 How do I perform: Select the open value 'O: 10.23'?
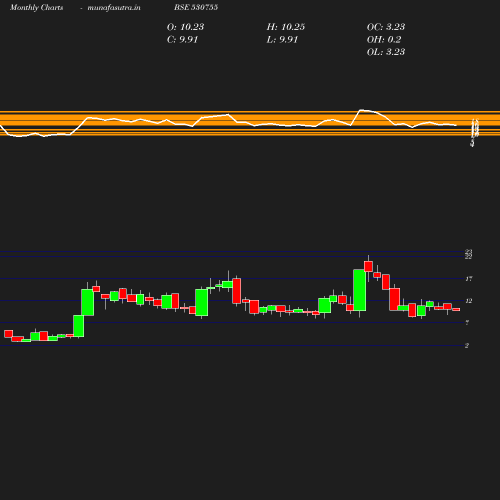[x=185, y=27]
